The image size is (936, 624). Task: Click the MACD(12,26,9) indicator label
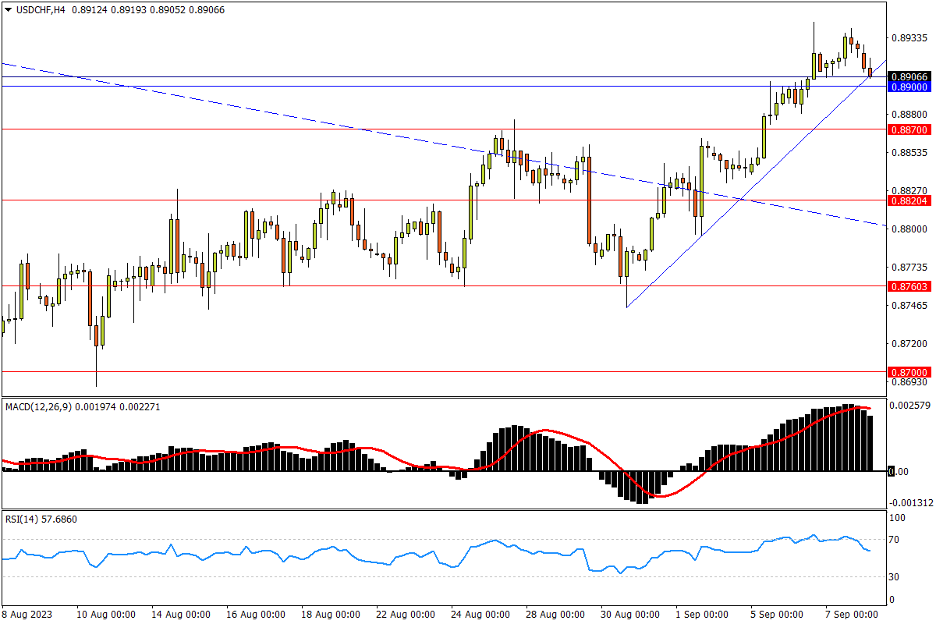click(x=42, y=407)
